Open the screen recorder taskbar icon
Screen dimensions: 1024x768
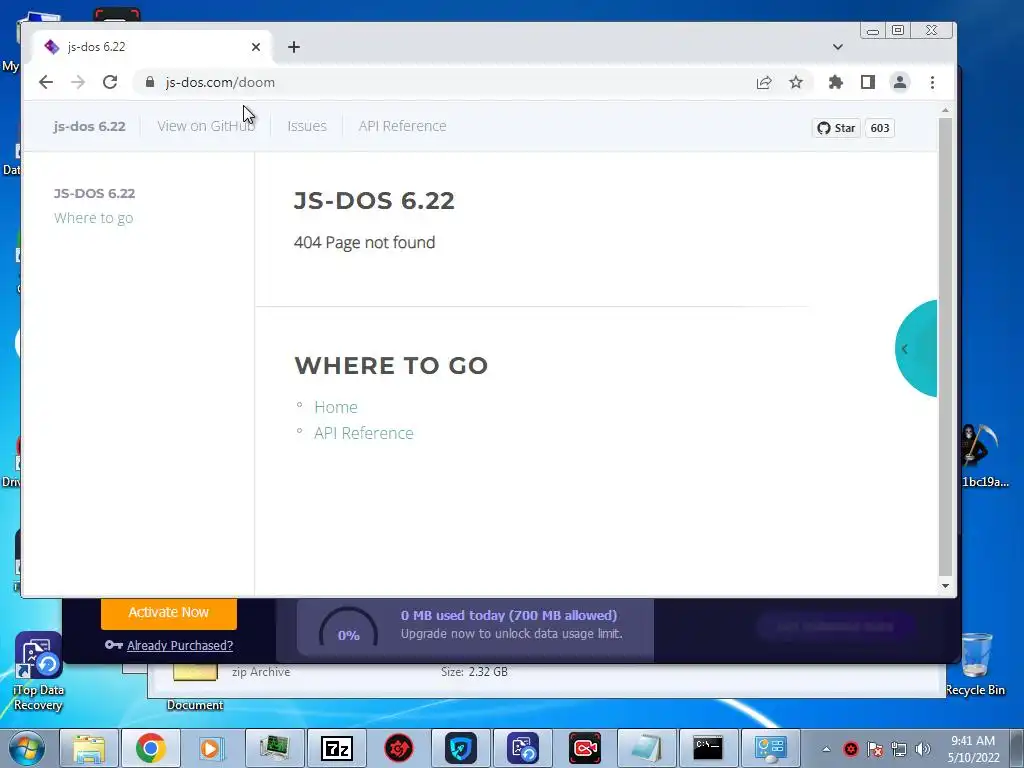coord(584,748)
